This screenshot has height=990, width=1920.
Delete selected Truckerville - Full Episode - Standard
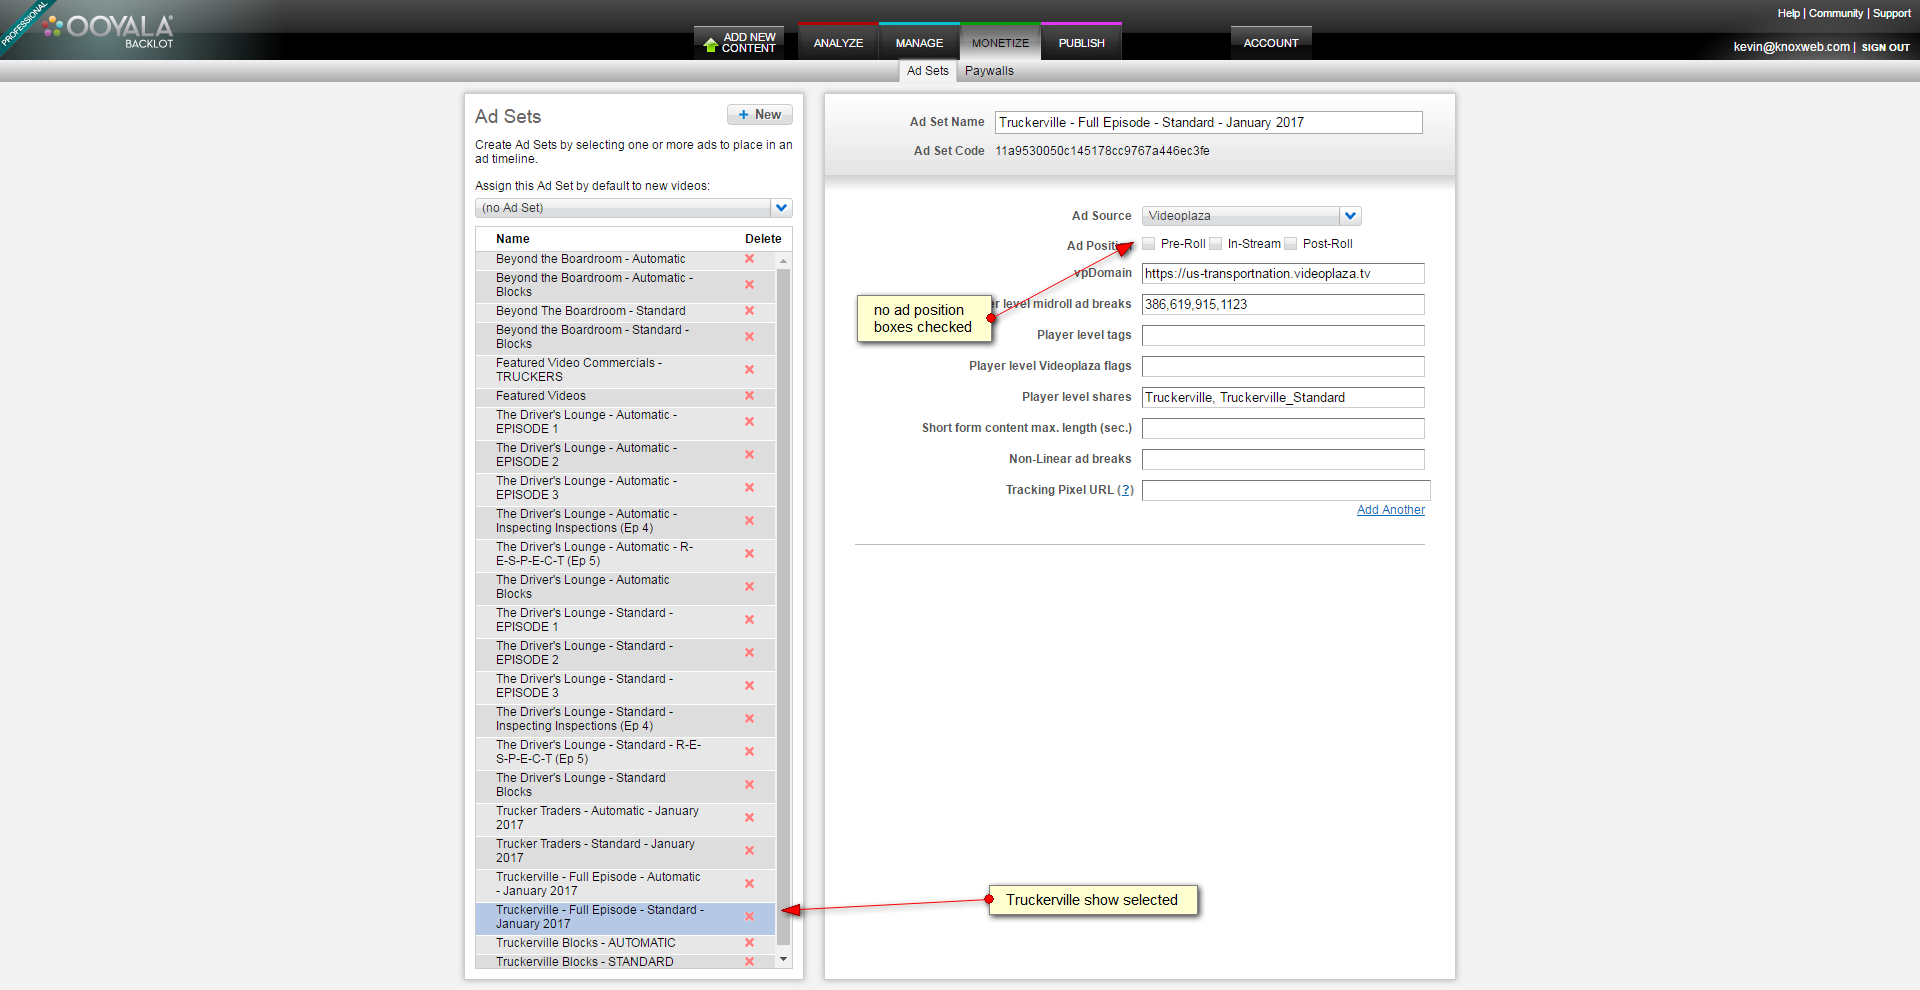click(749, 917)
